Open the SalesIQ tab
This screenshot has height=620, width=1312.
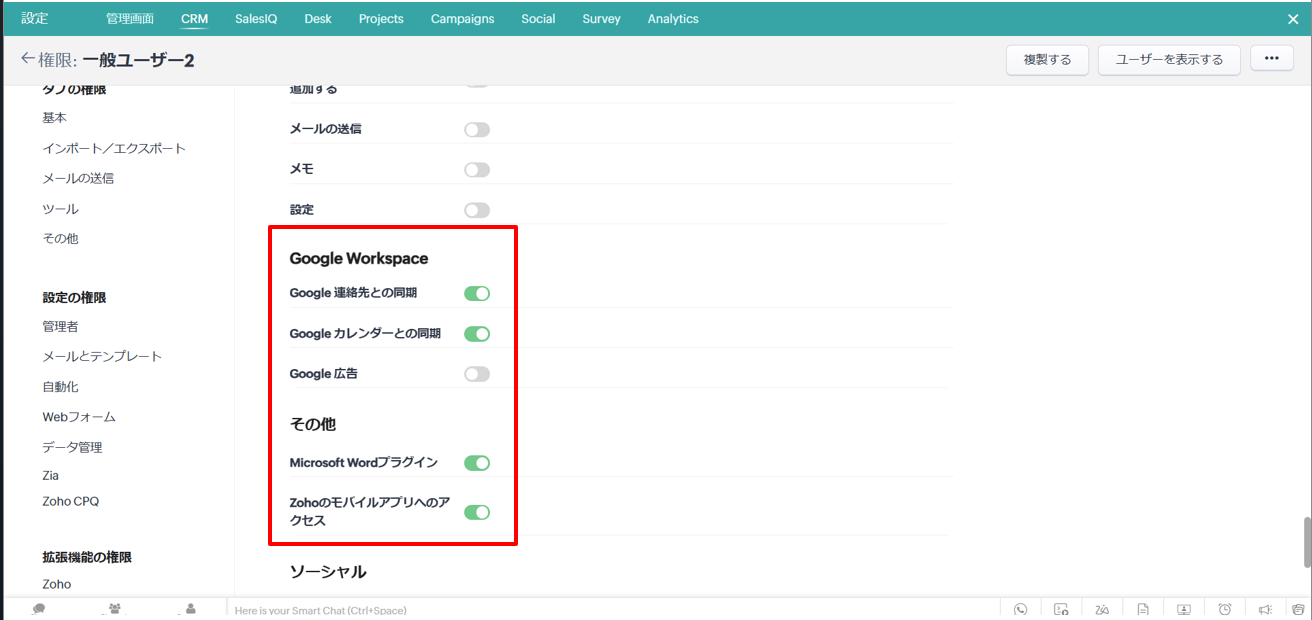[x=256, y=19]
